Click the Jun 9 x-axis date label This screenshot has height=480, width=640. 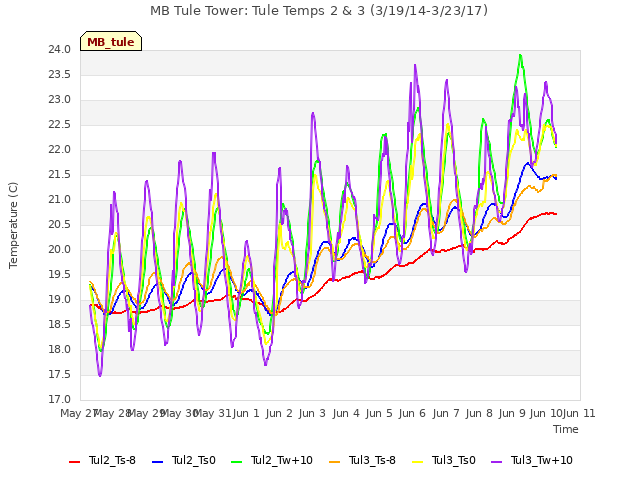click(512, 413)
